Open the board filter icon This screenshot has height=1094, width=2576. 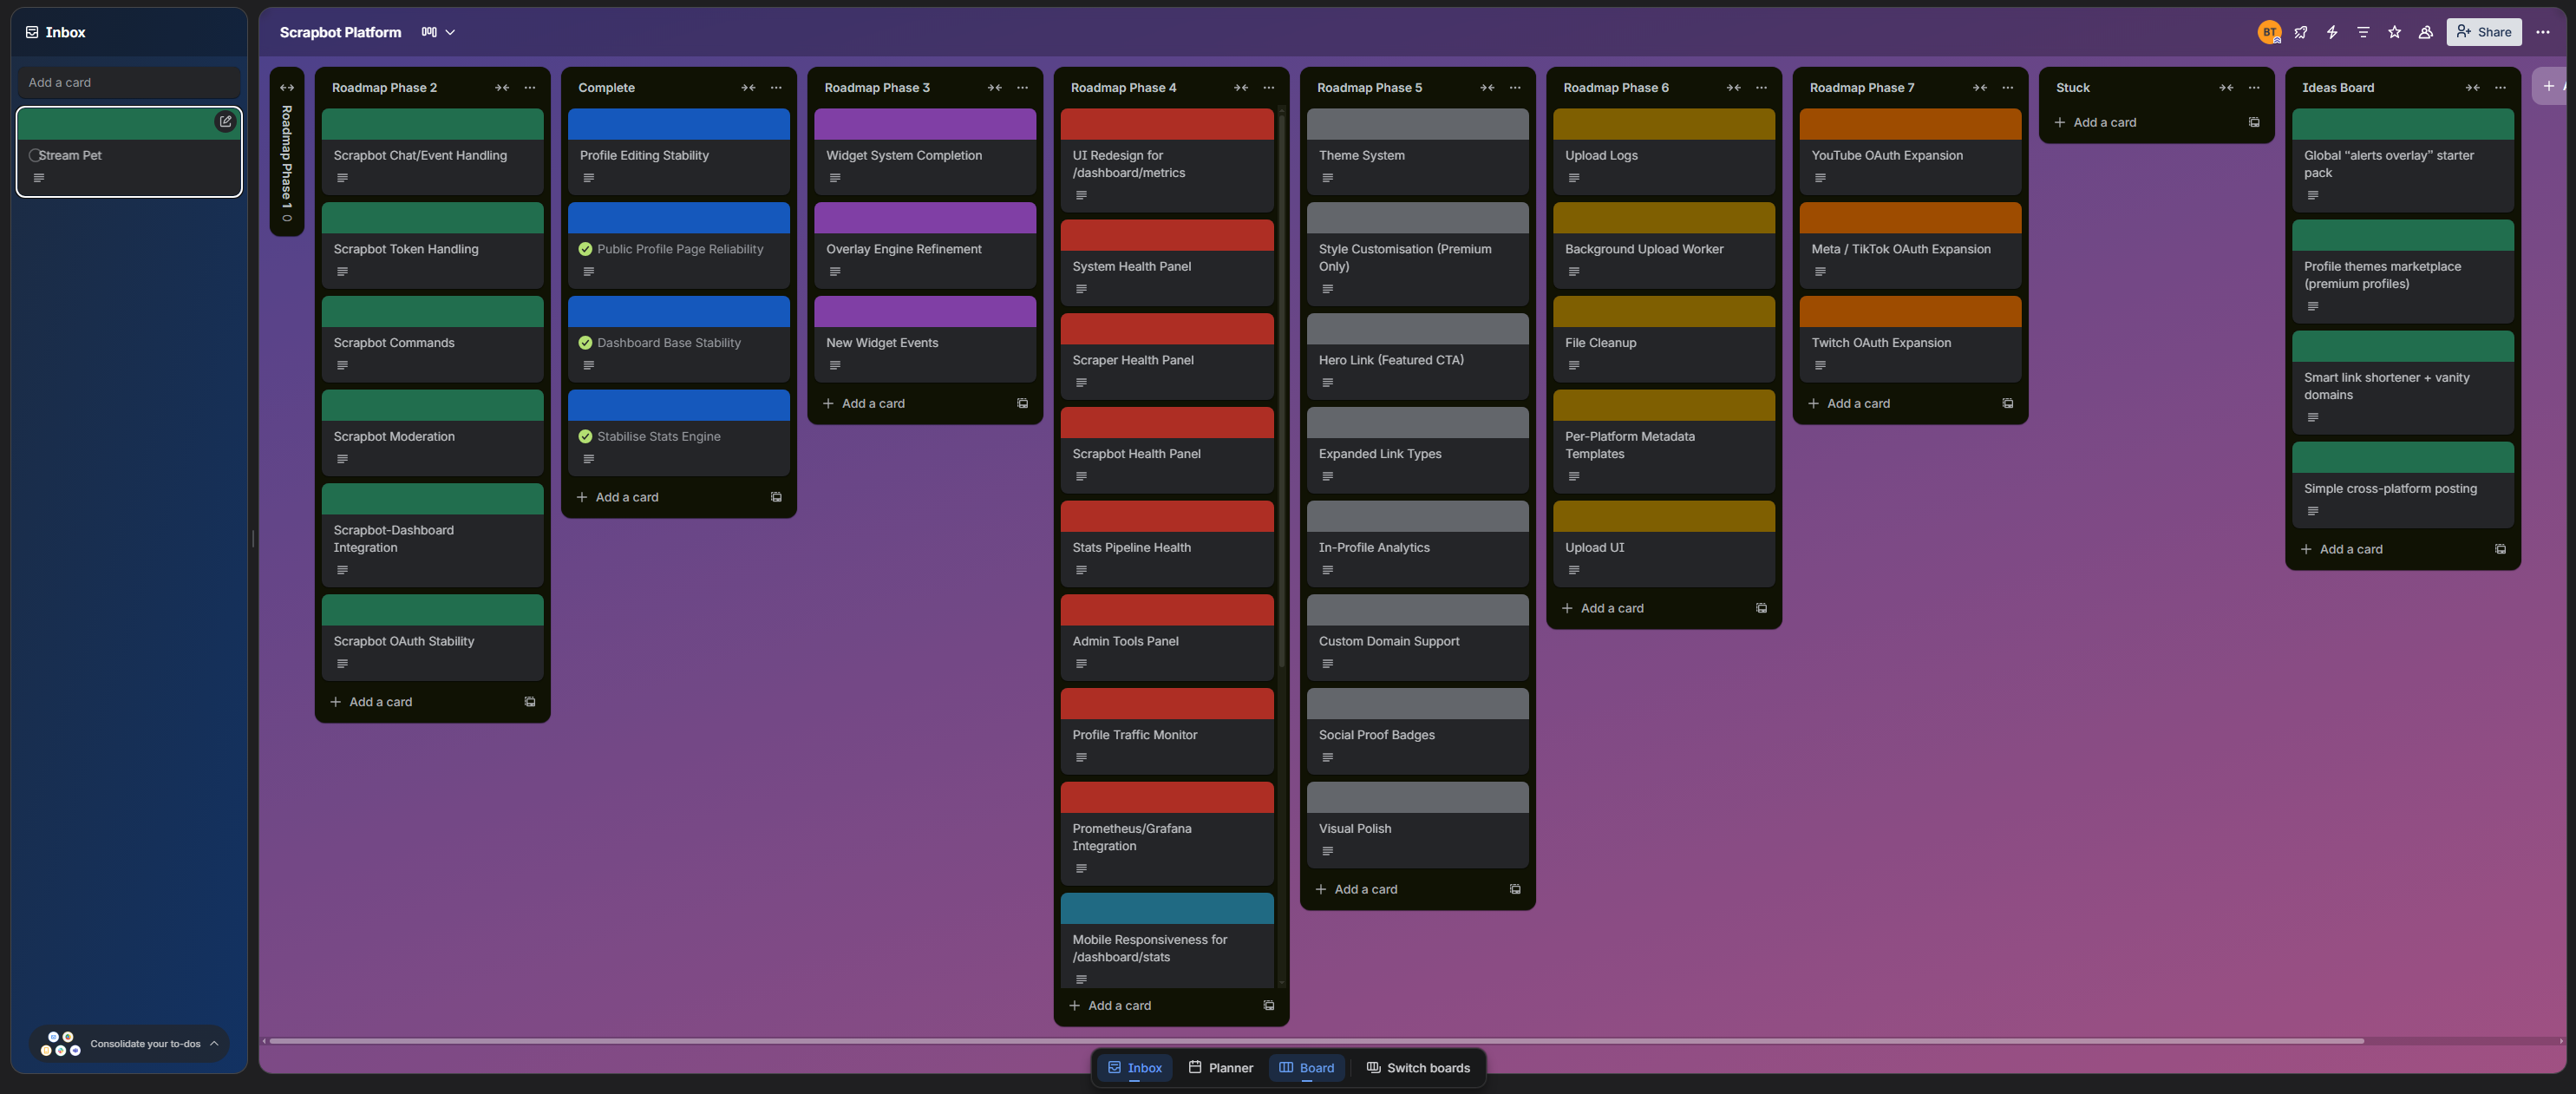[2363, 32]
